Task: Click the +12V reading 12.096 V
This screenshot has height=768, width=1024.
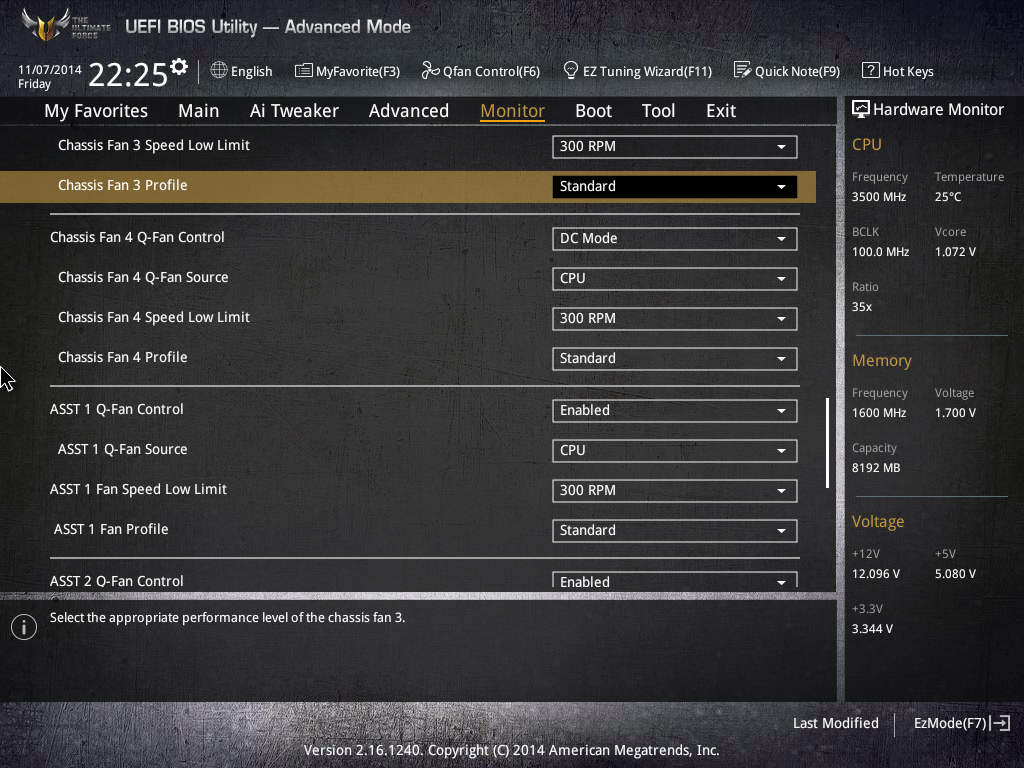Action: point(876,574)
